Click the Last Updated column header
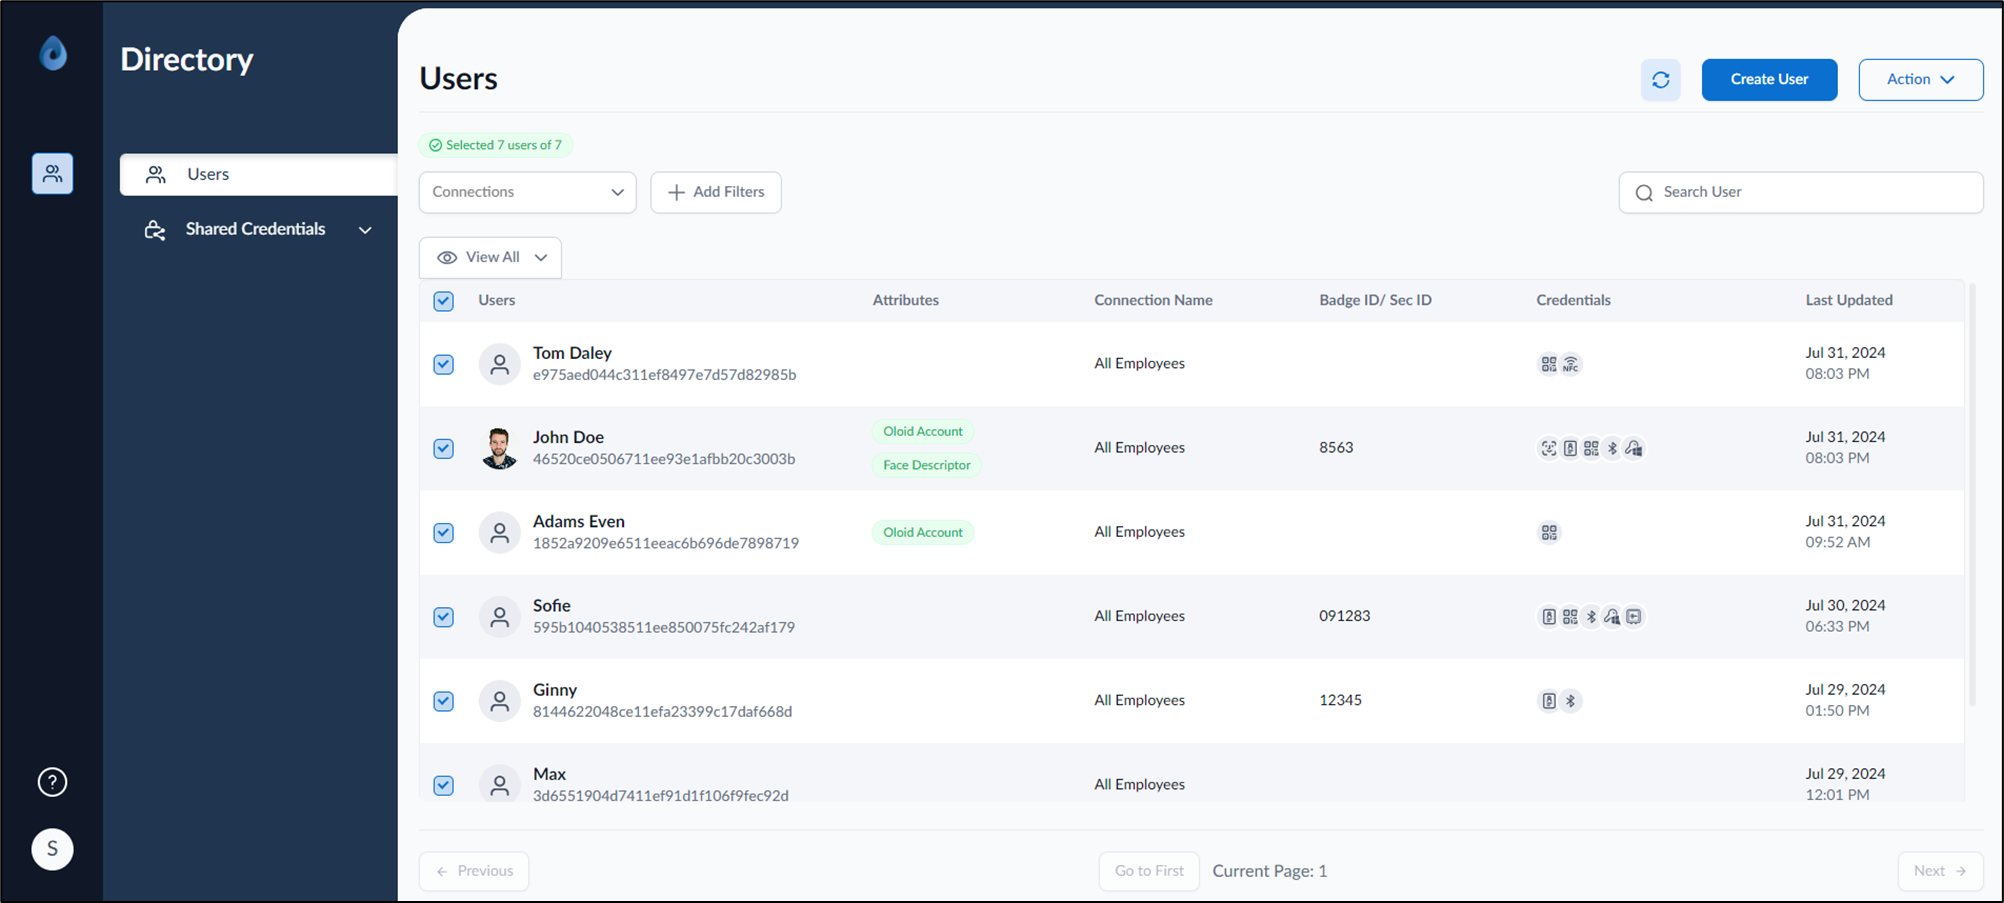2004x903 pixels. (1848, 300)
